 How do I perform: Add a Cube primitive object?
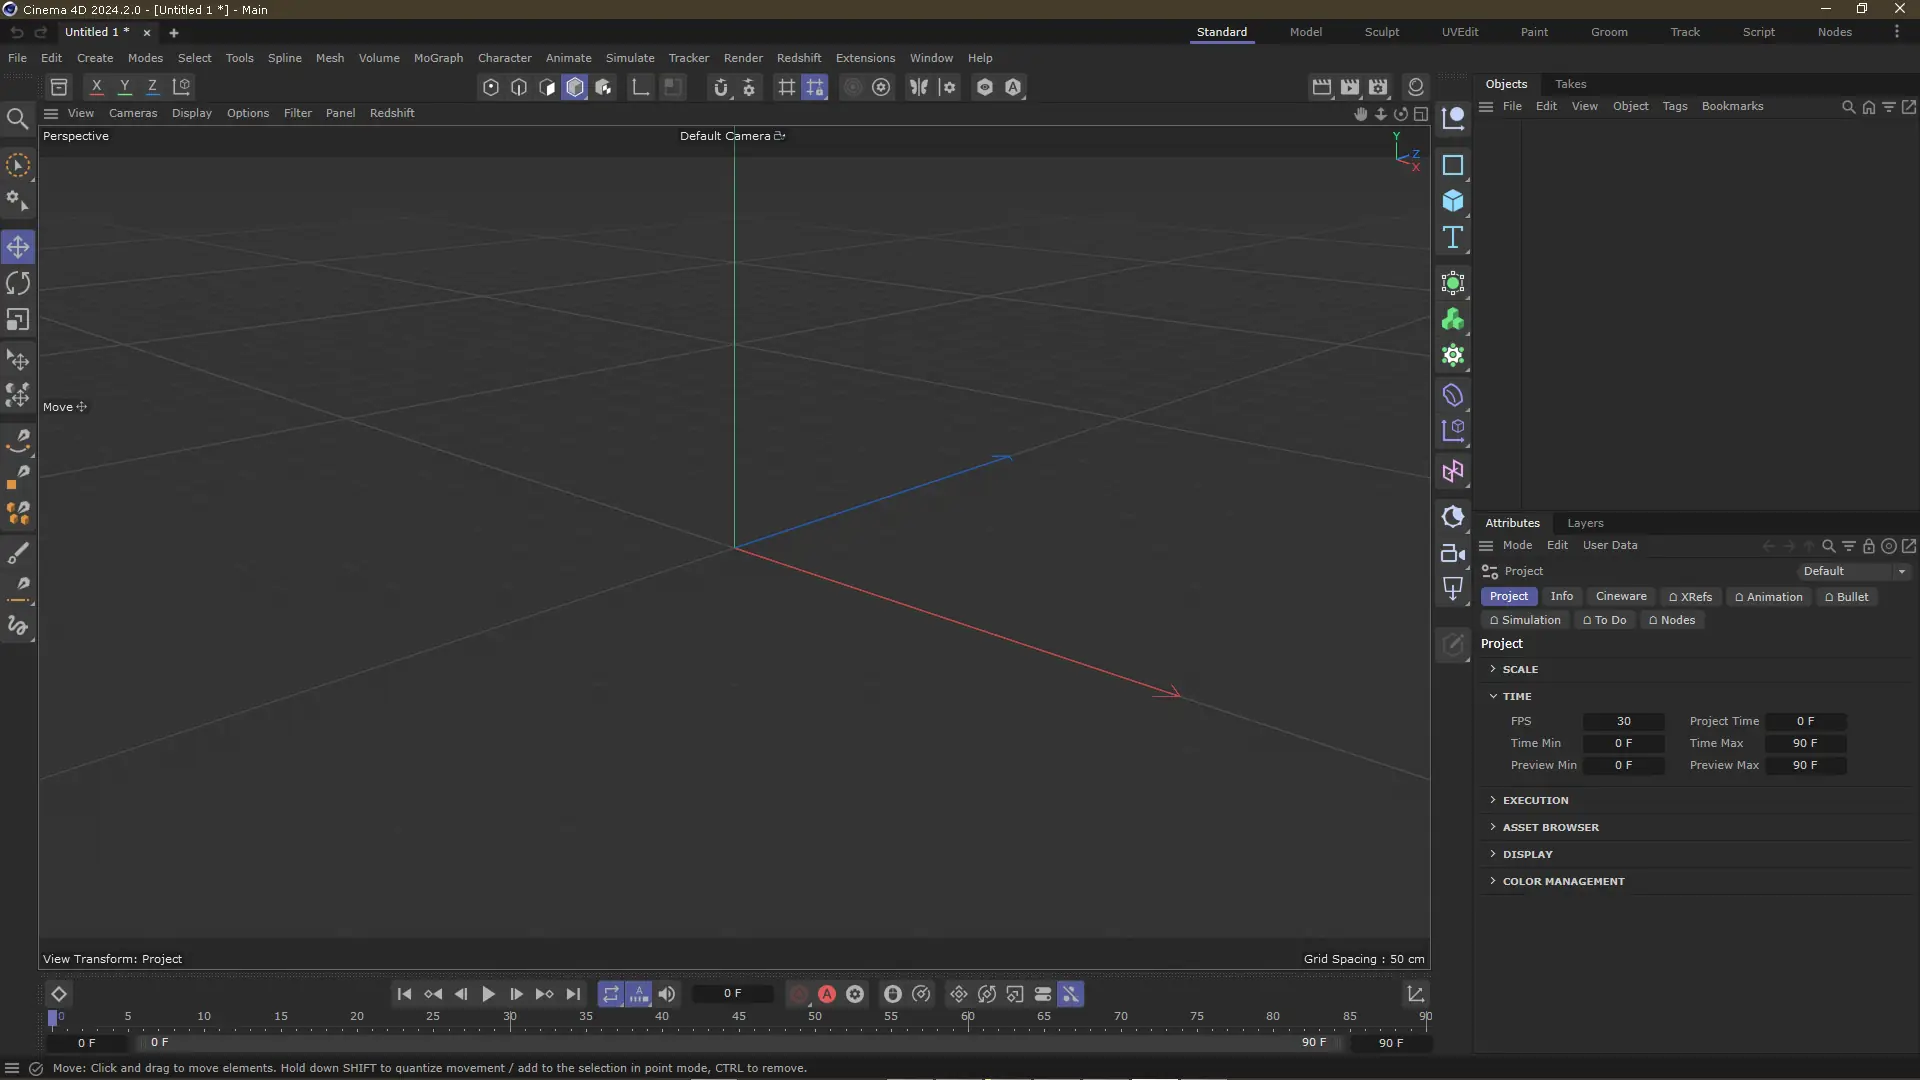coord(1453,201)
